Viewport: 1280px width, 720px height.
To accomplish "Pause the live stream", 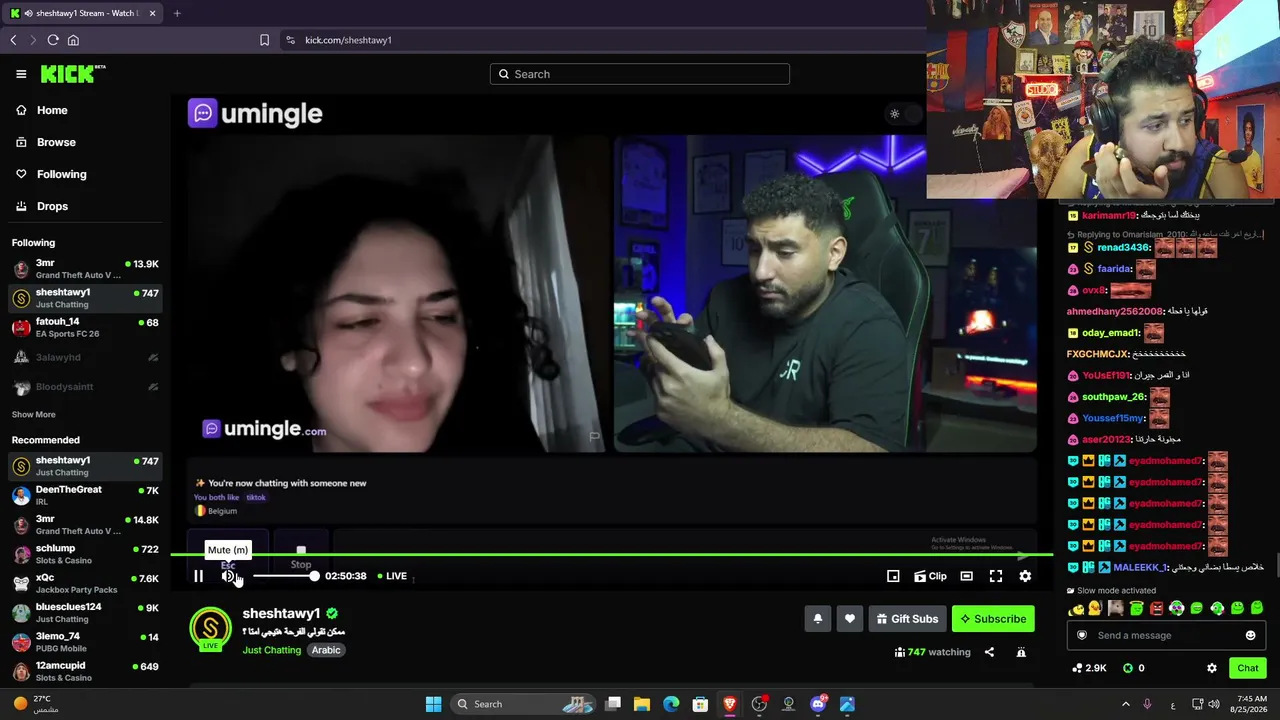I will click(198, 576).
